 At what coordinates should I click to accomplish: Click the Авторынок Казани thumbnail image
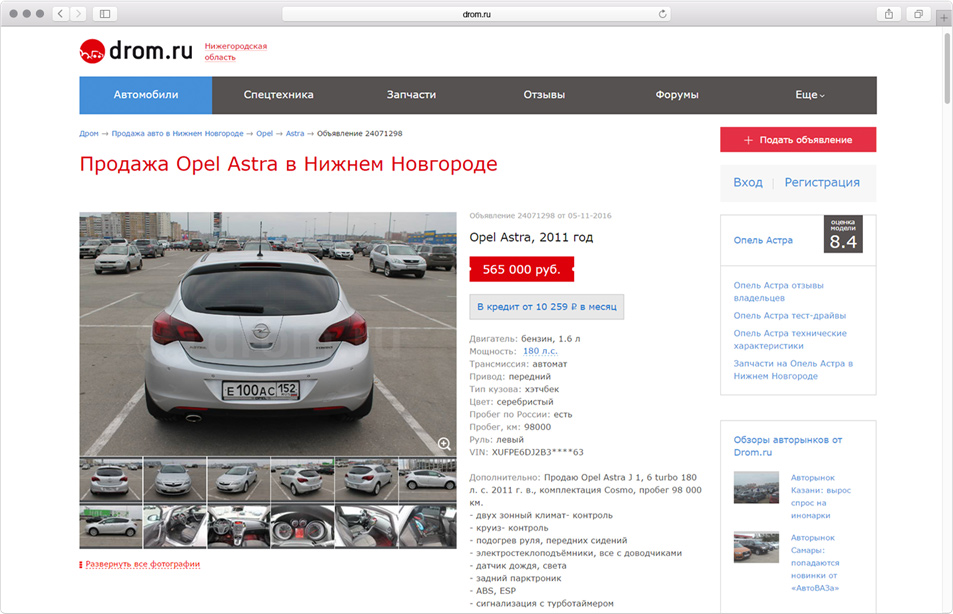coord(756,487)
